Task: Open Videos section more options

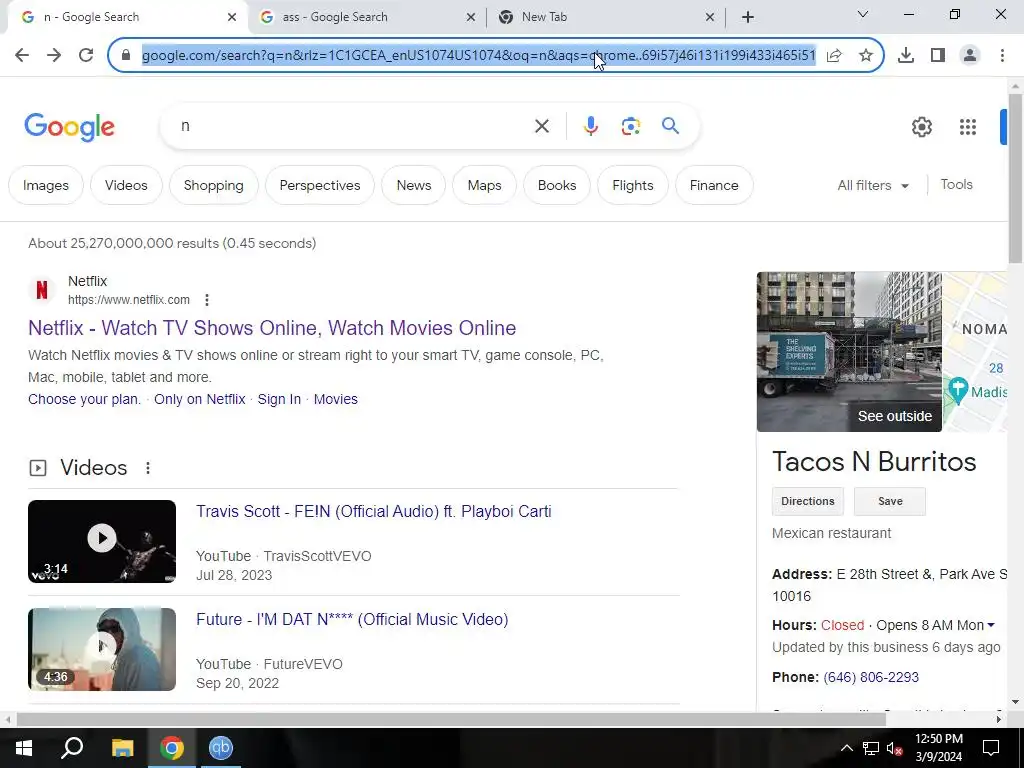Action: tap(148, 468)
